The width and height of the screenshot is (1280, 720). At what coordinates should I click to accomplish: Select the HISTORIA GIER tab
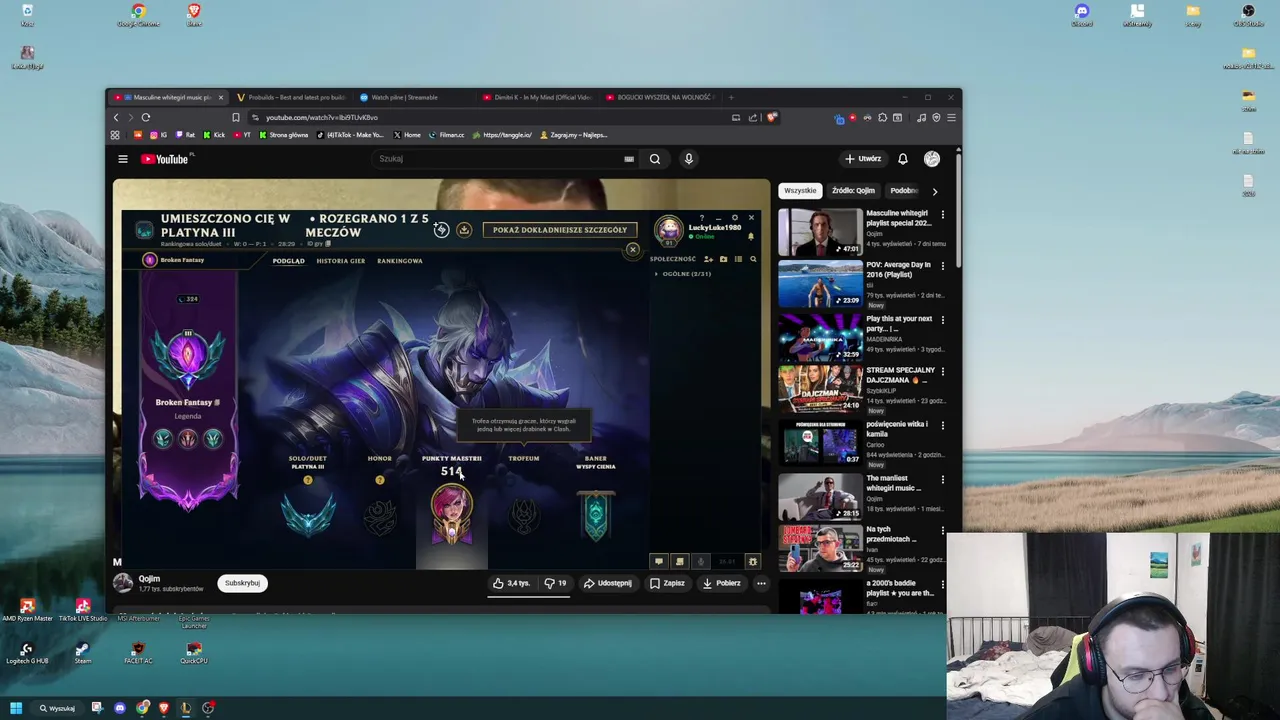click(340, 261)
